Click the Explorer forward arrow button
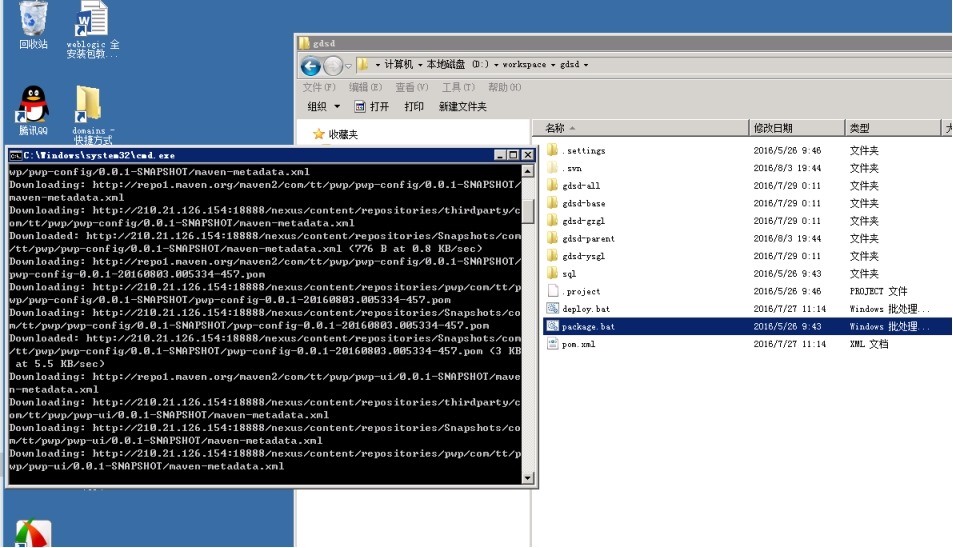Screen dimensions: 953x548 coord(332,66)
